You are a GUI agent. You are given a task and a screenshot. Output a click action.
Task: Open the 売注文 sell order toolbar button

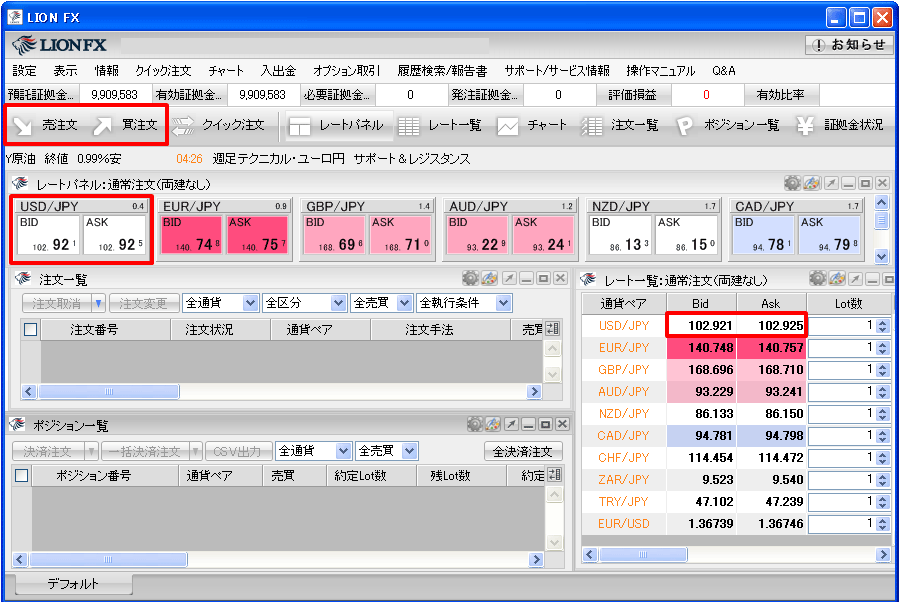(46, 125)
